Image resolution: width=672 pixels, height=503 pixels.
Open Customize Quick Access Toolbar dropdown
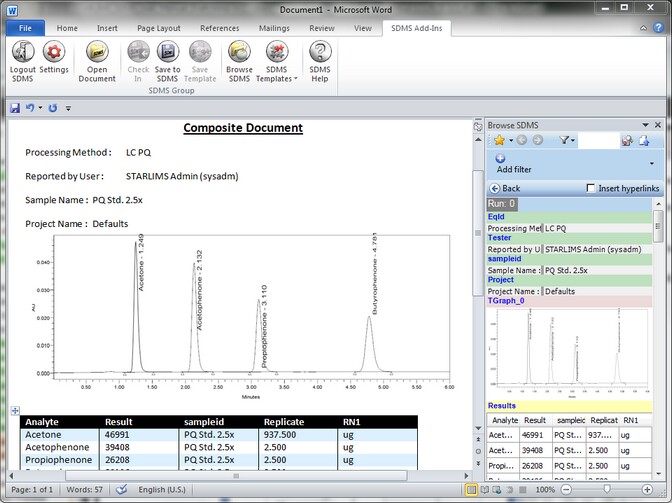pyautogui.click(x=68, y=108)
